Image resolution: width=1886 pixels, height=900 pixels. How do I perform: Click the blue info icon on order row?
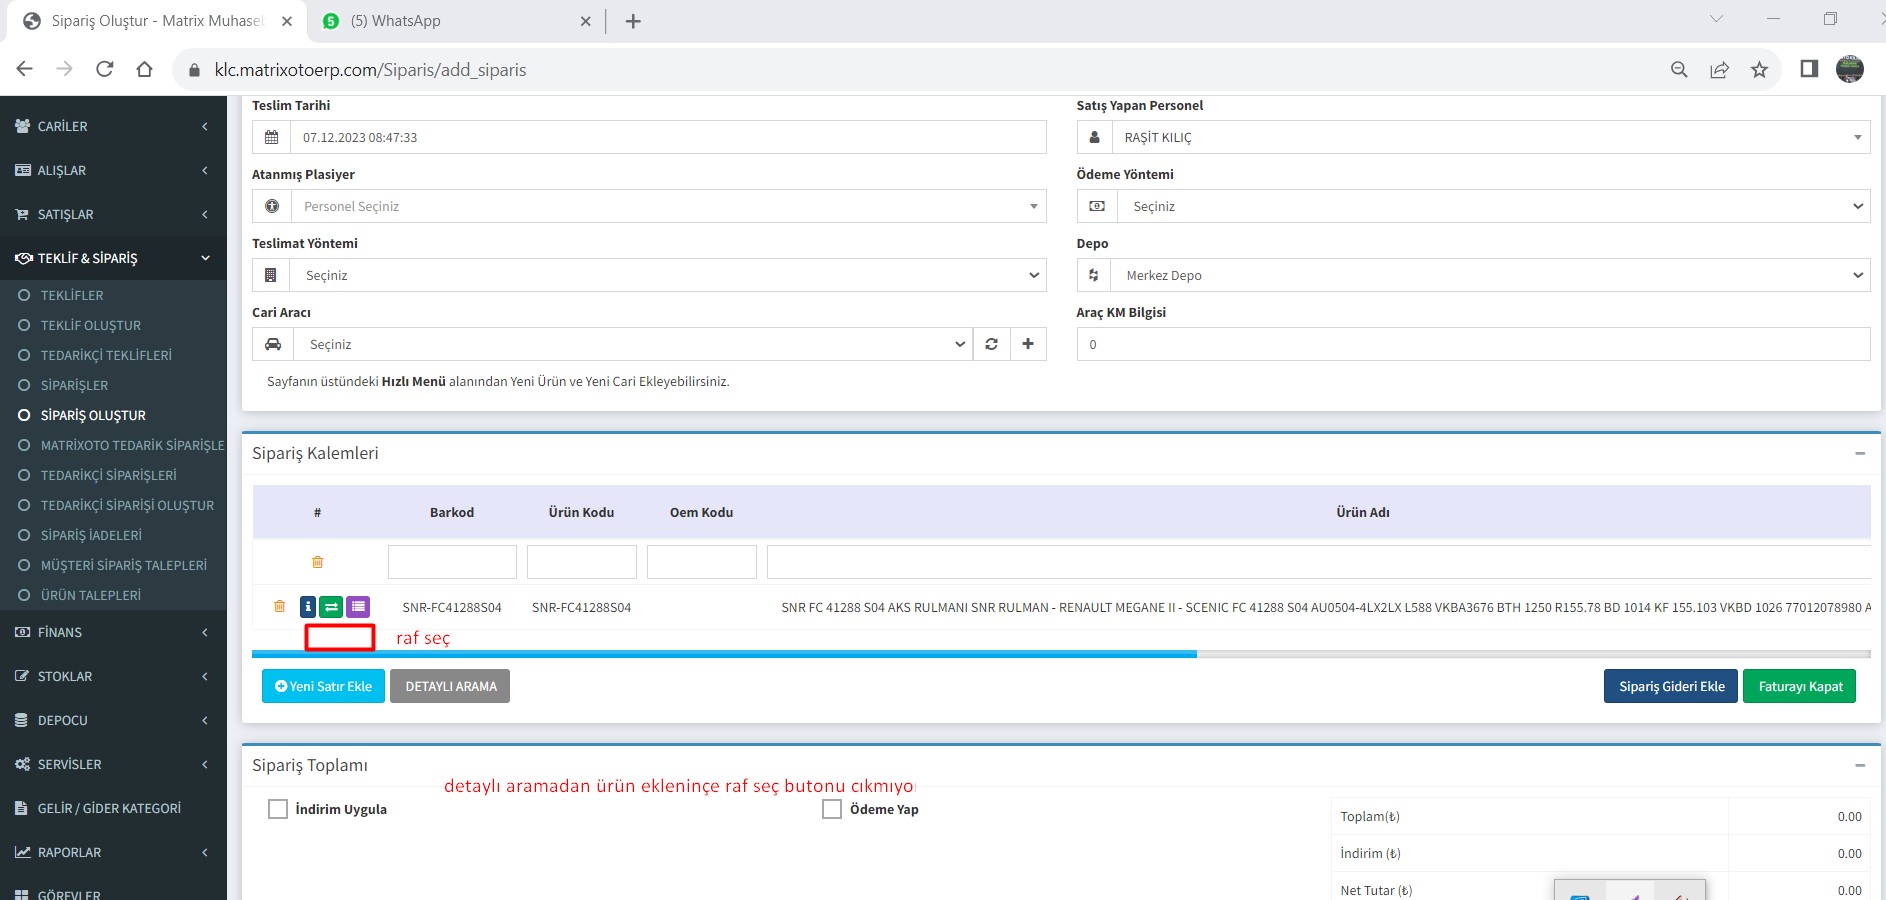click(x=308, y=607)
